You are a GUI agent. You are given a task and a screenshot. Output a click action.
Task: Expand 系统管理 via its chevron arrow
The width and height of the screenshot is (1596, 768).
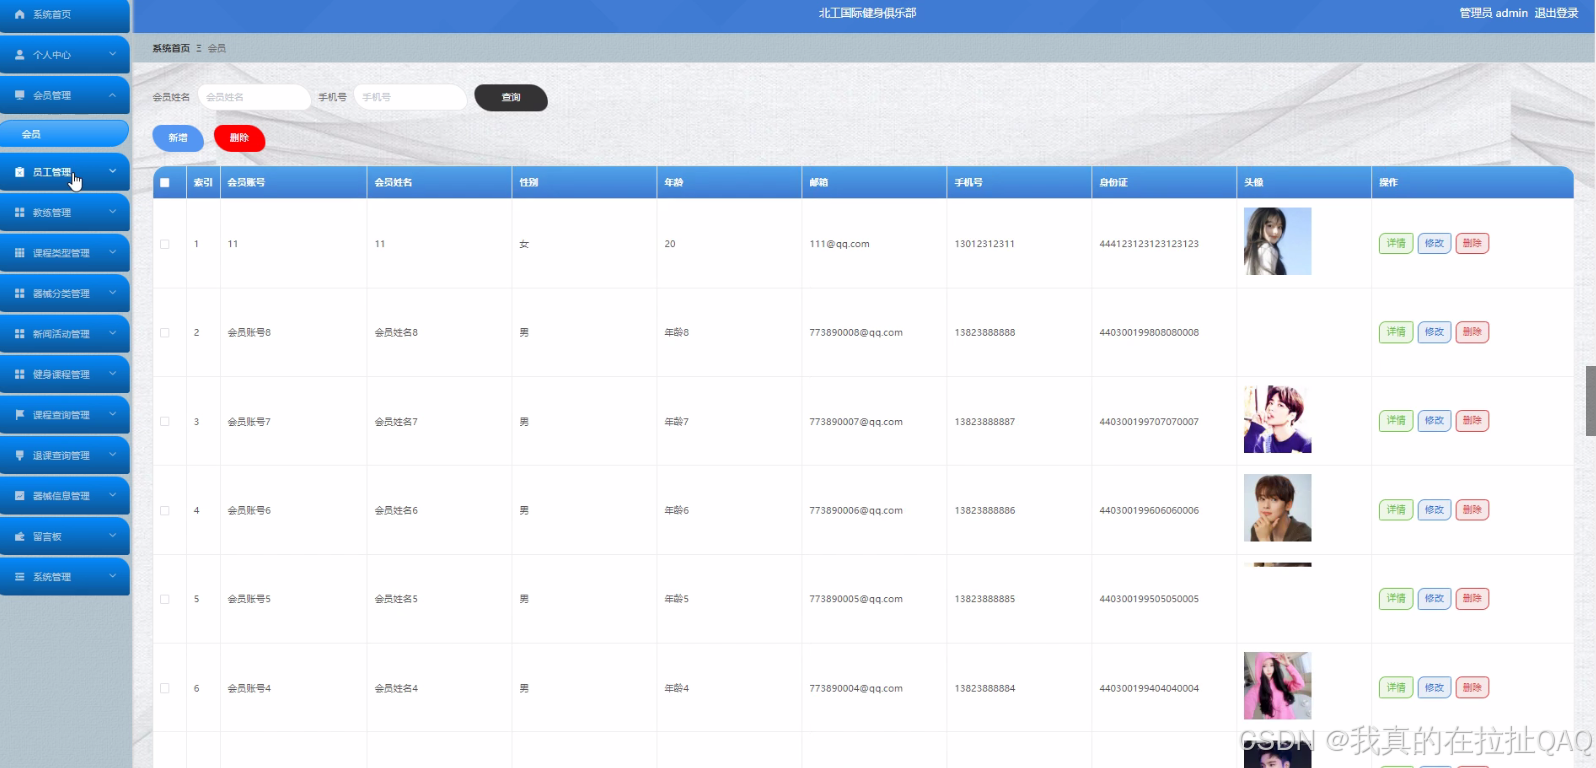[x=112, y=577]
